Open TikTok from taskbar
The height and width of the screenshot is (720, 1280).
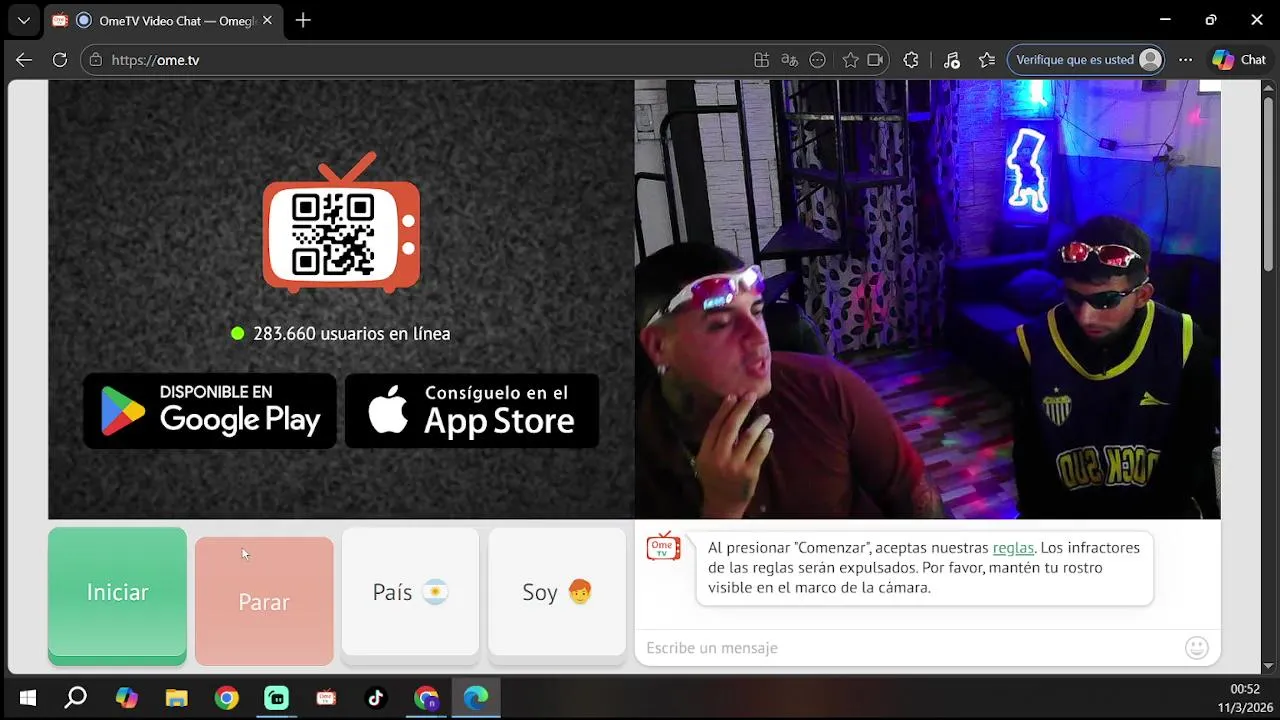click(376, 698)
